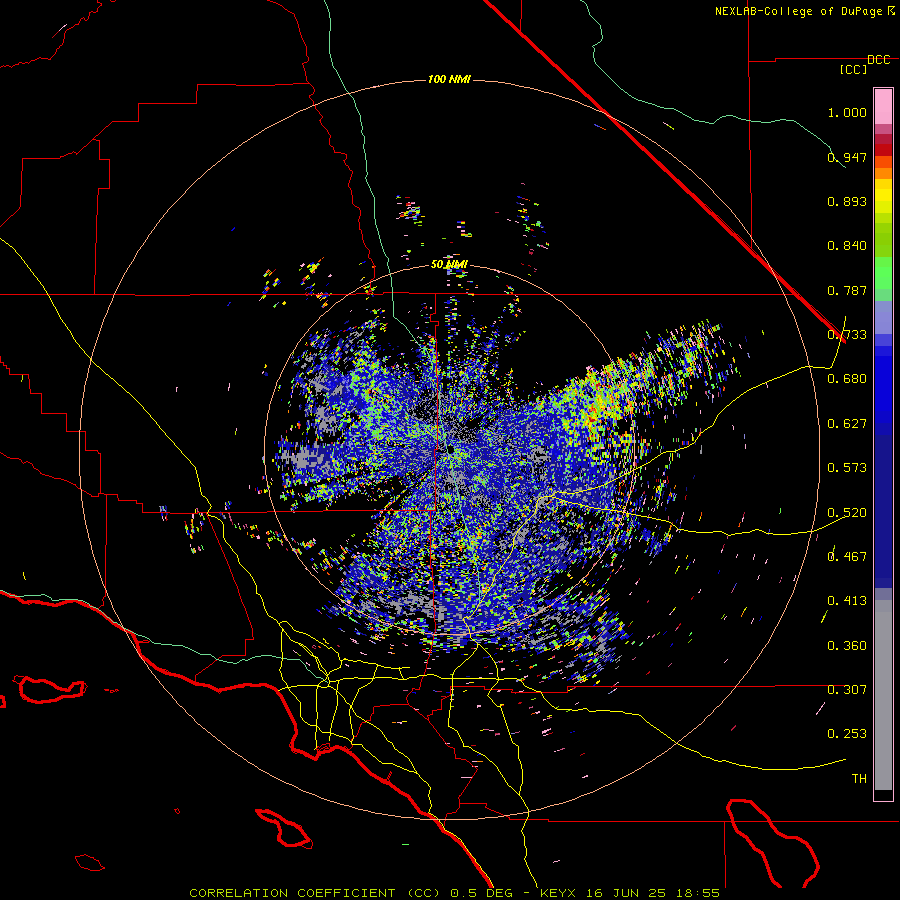Click the 100 NMI range ring label
Screen dimensions: 900x900
[449, 79]
